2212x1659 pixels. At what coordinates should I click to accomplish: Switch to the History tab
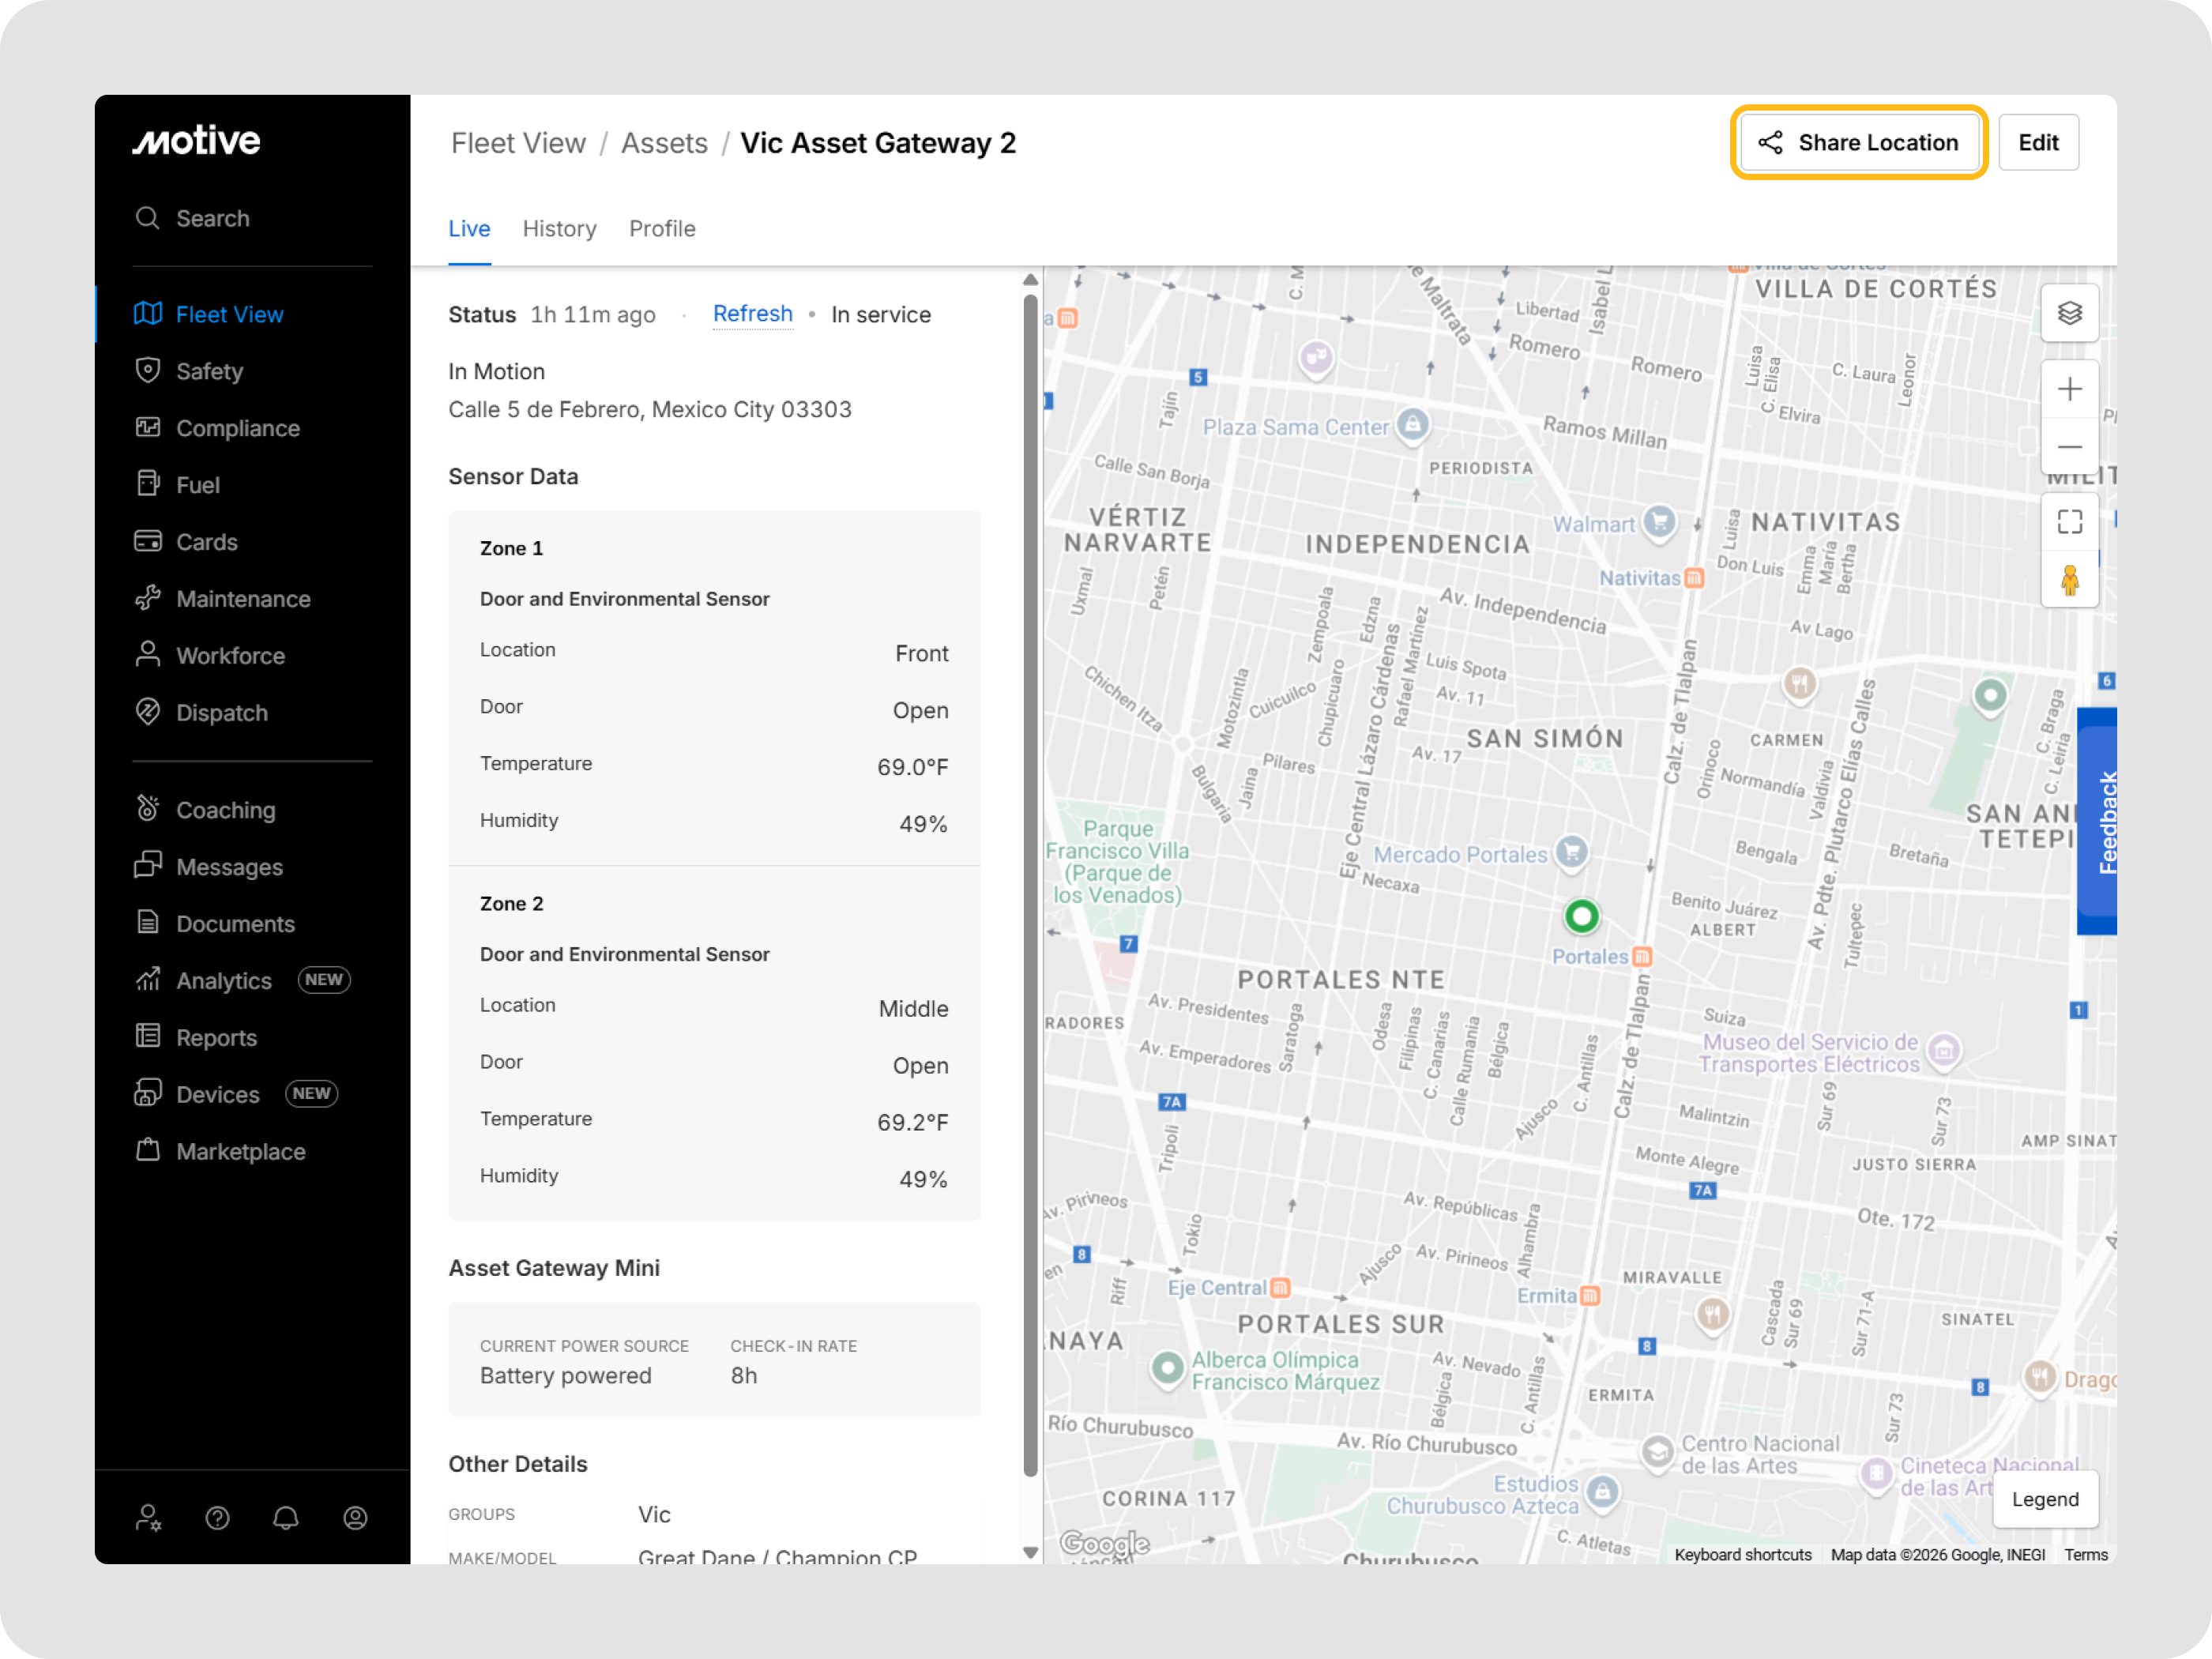[x=559, y=229]
